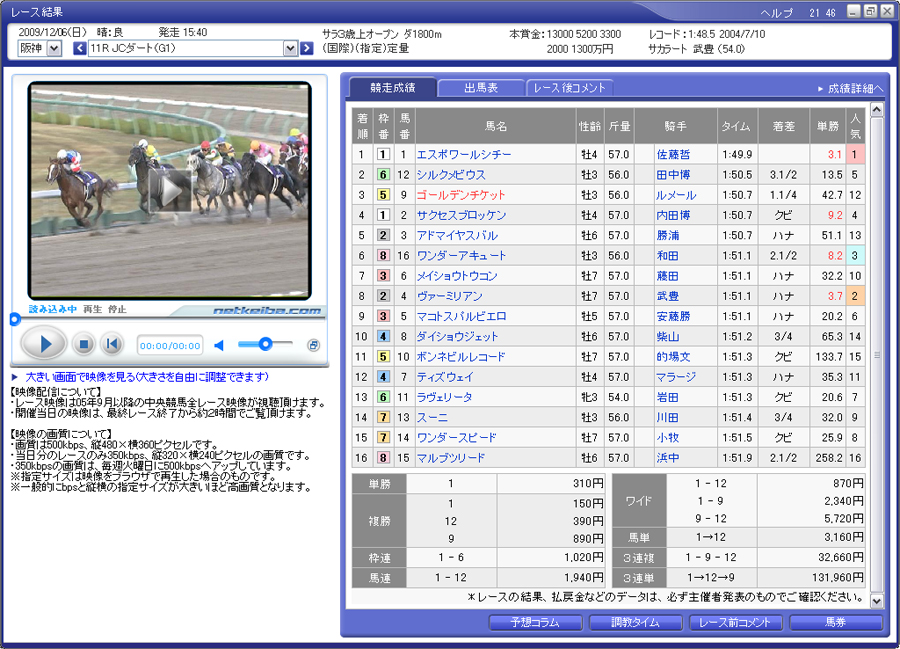Open jockey 的場文
900x649 pixels.
click(x=673, y=357)
